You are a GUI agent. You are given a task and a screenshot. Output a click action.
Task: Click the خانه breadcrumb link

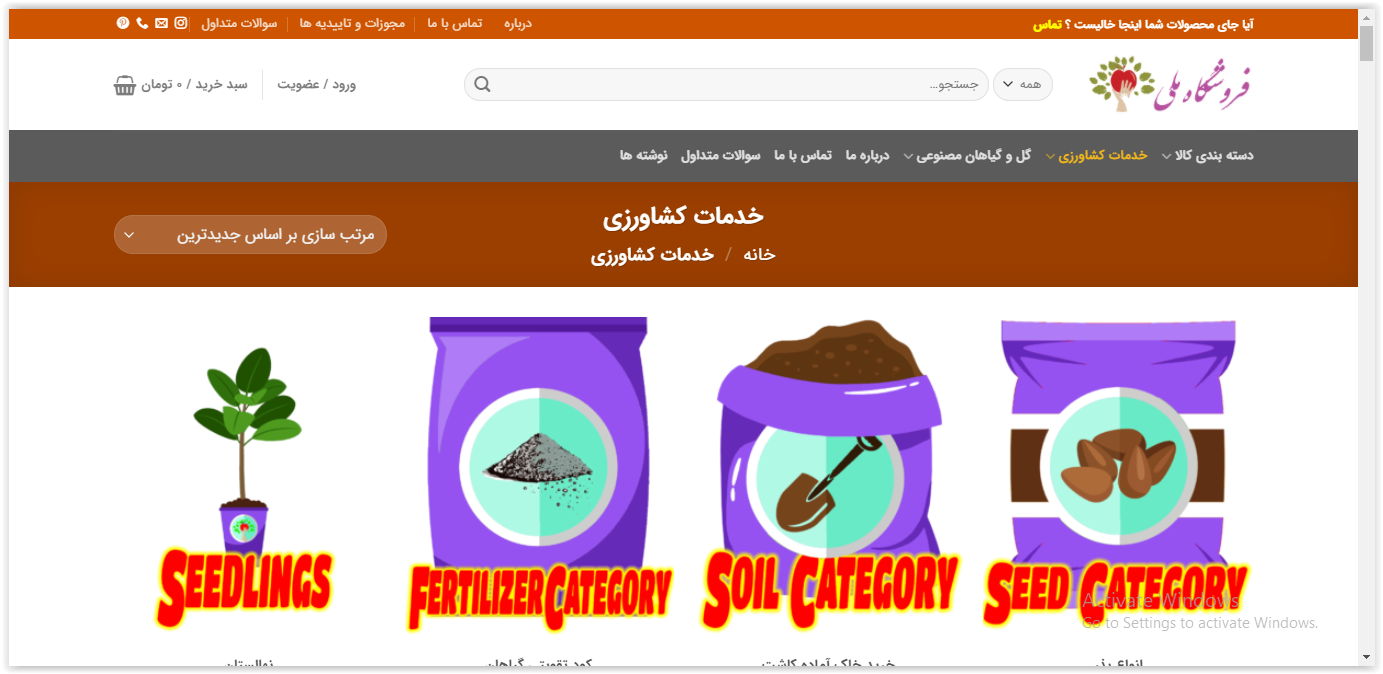click(759, 255)
